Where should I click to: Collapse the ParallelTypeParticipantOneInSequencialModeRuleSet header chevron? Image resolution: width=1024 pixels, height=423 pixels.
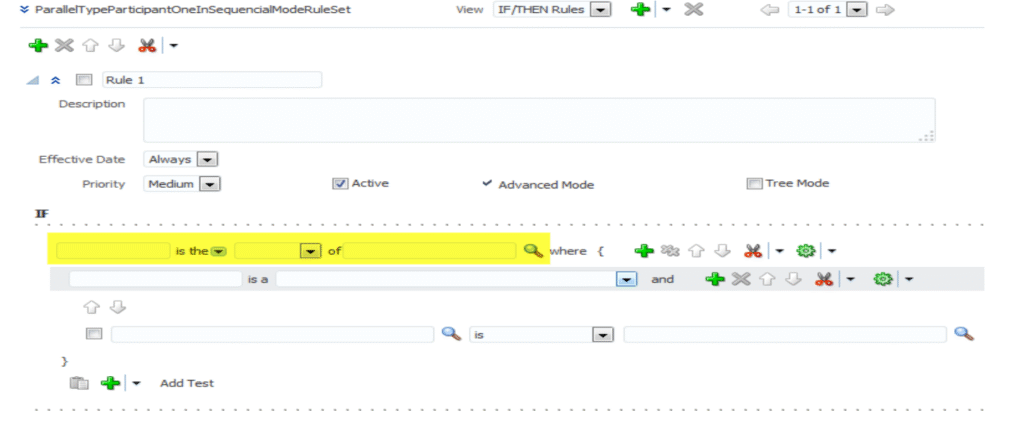click(25, 10)
